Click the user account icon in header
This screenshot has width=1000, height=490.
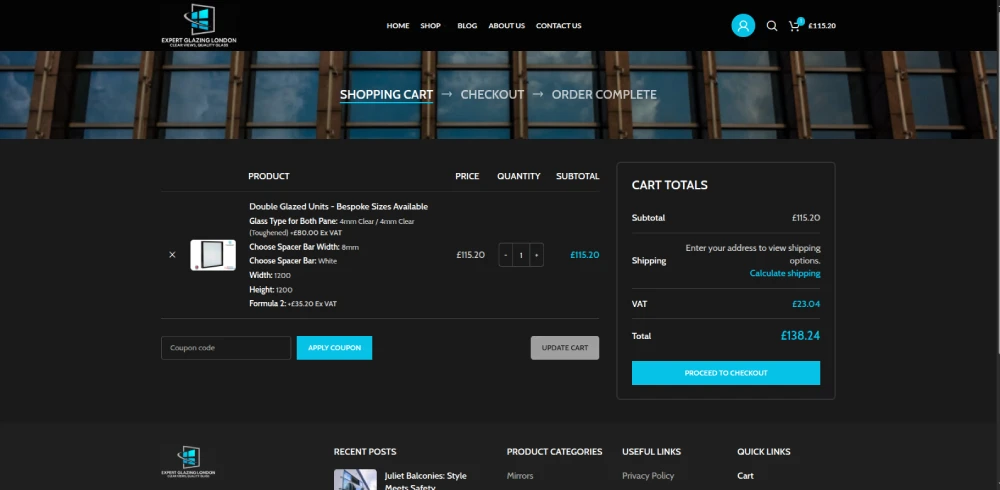point(742,26)
